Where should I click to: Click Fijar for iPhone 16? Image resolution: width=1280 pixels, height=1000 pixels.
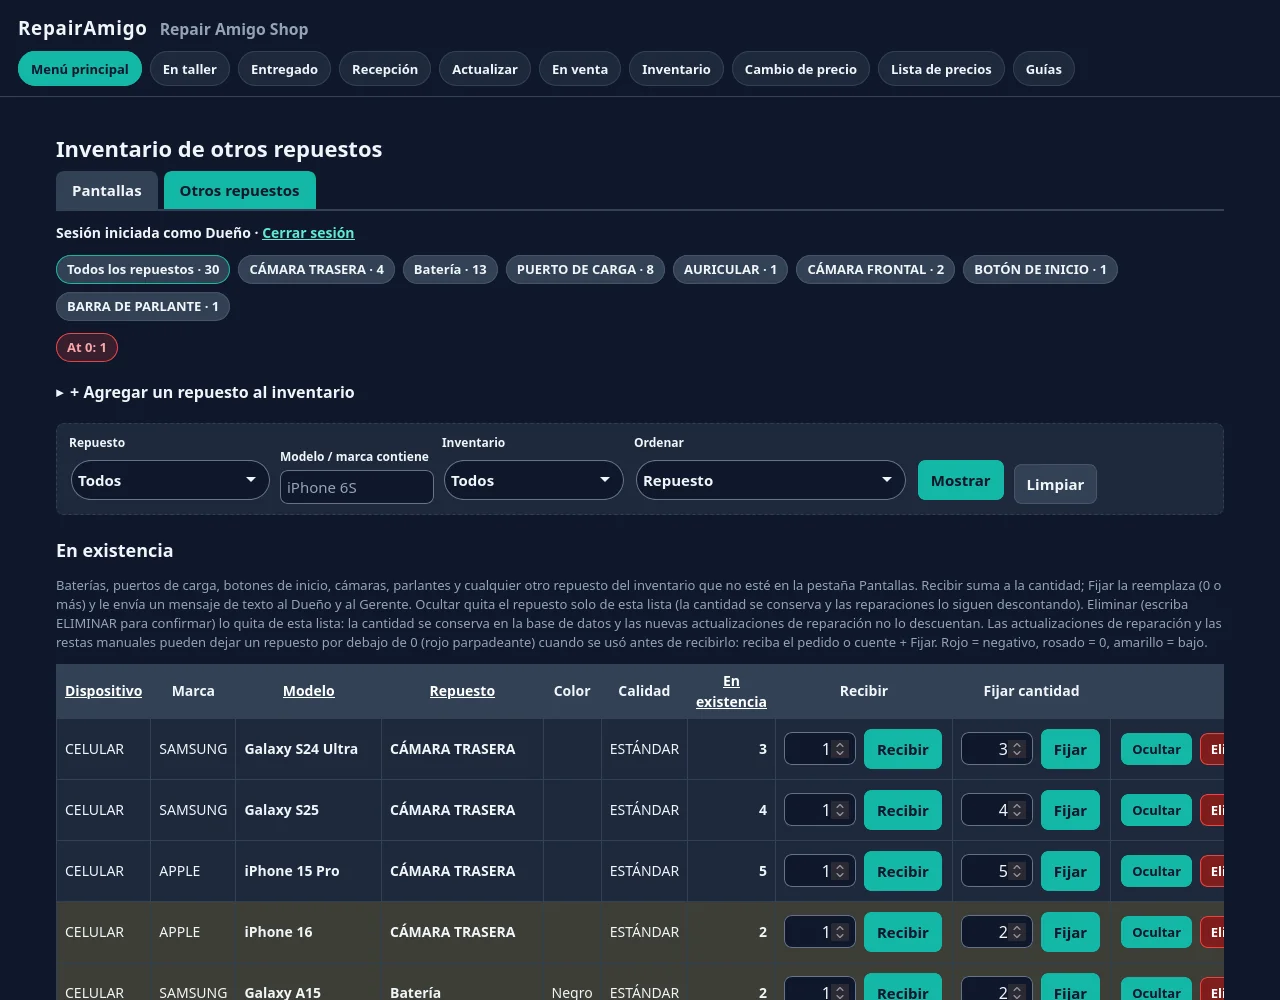coord(1070,932)
